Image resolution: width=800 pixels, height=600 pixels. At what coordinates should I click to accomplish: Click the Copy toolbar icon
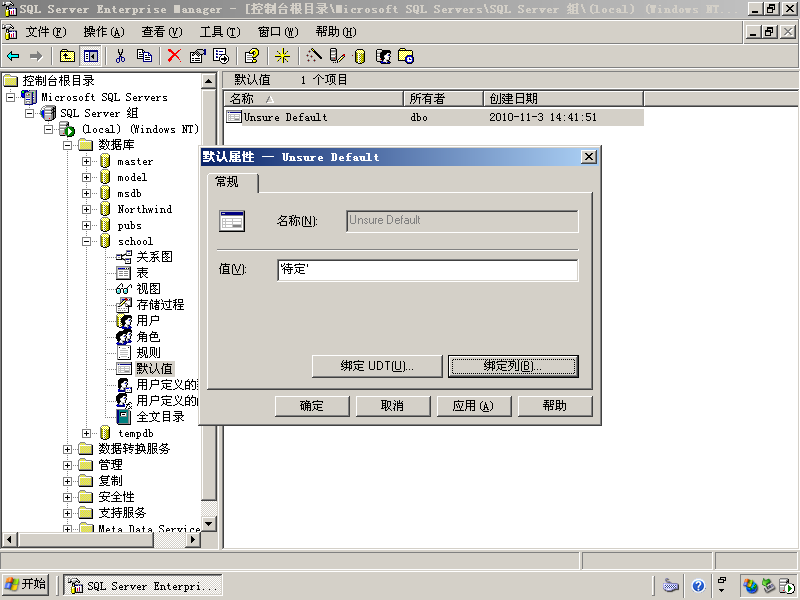(144, 56)
